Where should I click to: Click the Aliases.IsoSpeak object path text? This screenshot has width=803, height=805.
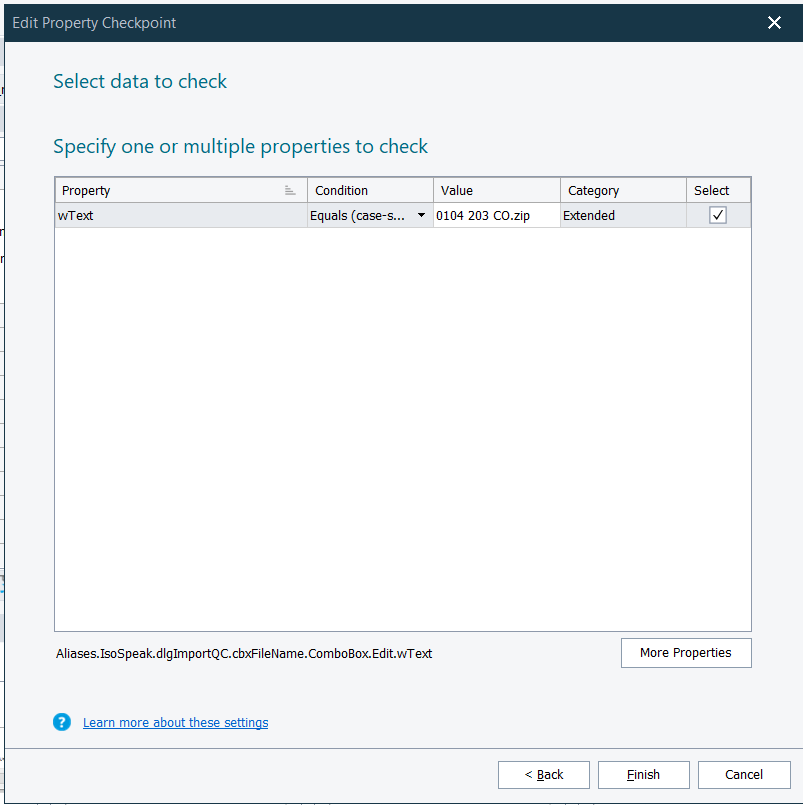(x=243, y=653)
